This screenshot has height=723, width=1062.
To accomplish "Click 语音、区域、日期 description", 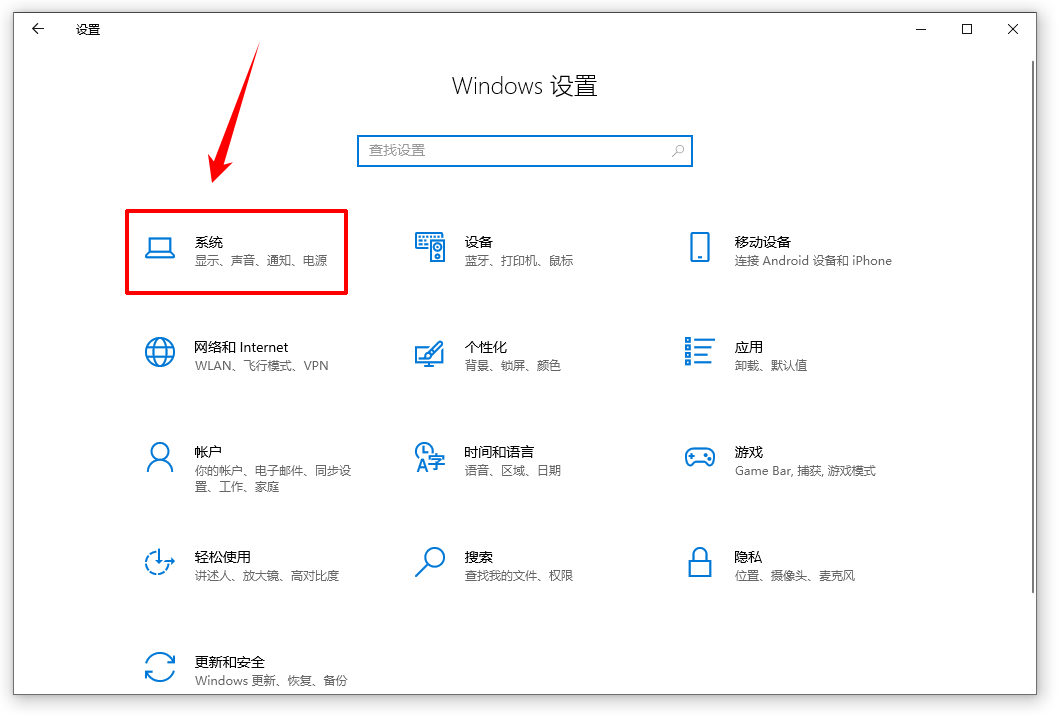I will point(513,471).
